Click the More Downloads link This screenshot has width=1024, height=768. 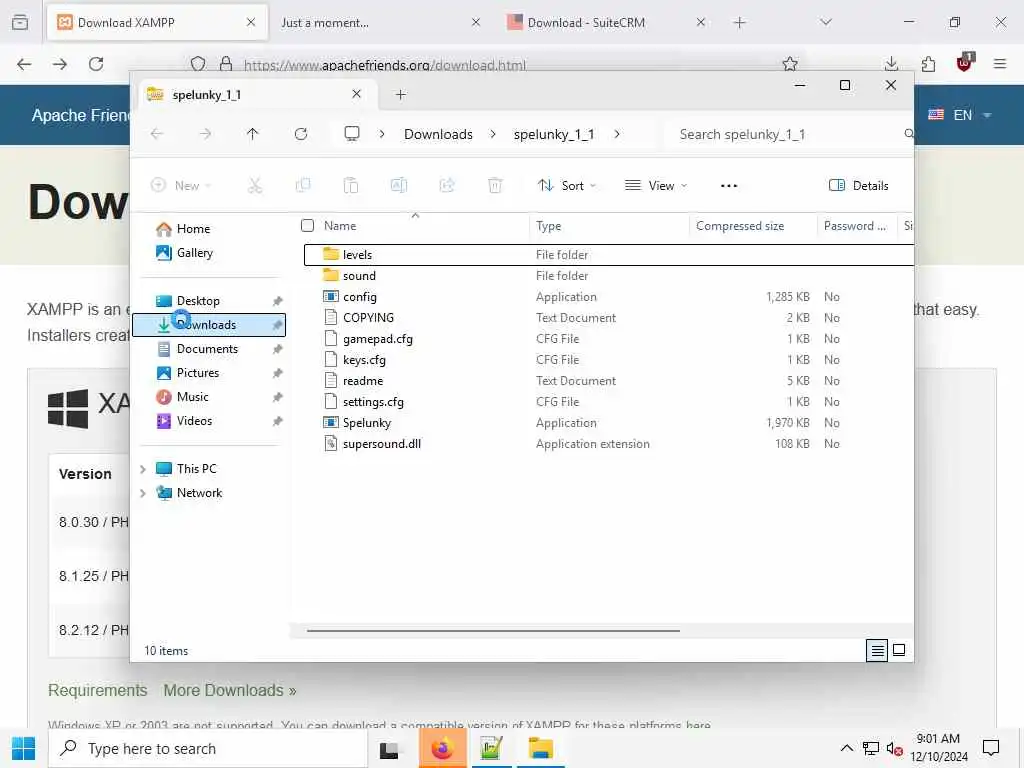(230, 690)
